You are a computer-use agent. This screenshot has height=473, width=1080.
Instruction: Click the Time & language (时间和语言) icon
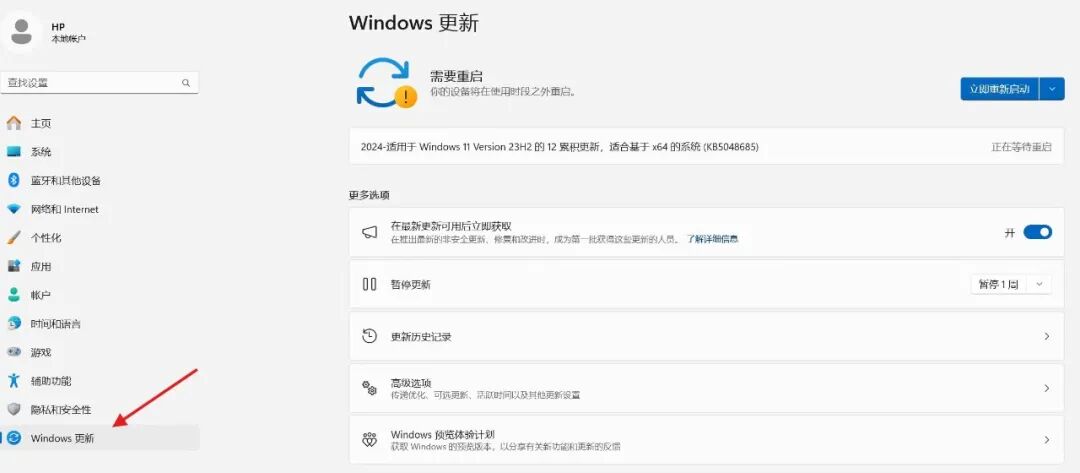coord(14,324)
